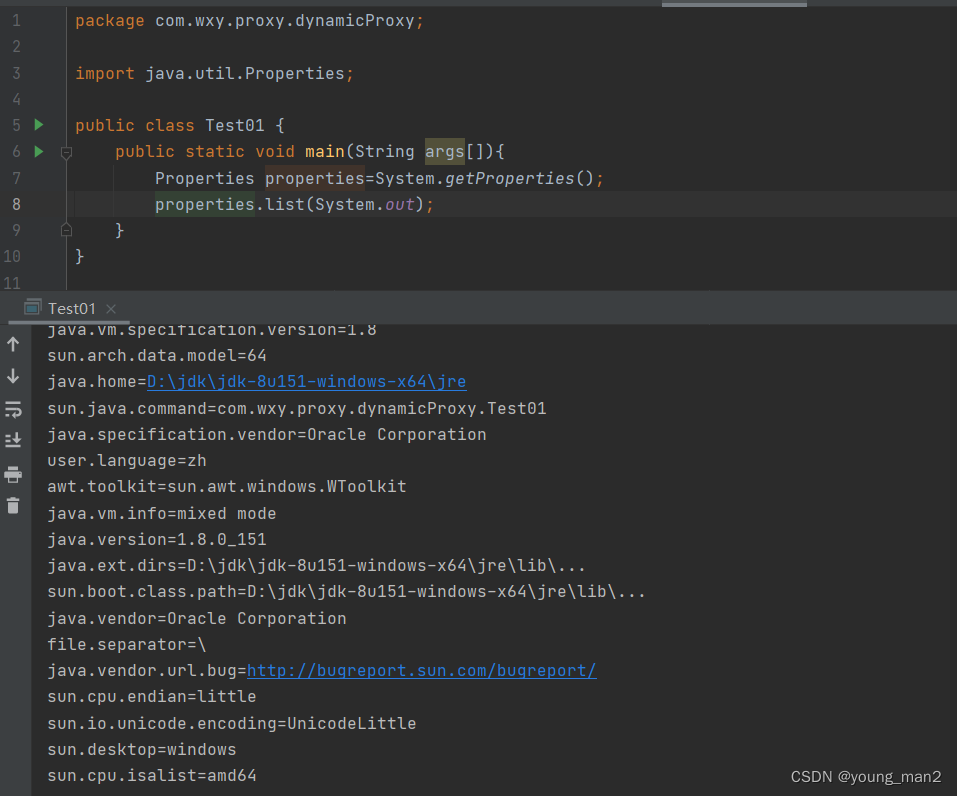Toggle scroll to end of console output

pyautogui.click(x=13, y=440)
